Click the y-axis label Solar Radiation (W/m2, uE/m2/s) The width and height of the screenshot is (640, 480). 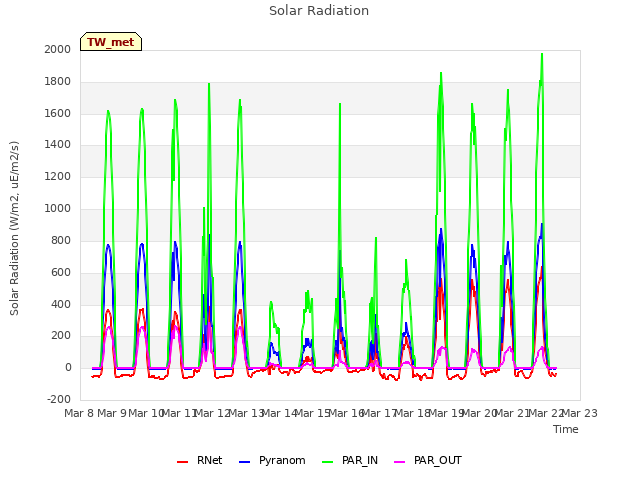pos(14,228)
